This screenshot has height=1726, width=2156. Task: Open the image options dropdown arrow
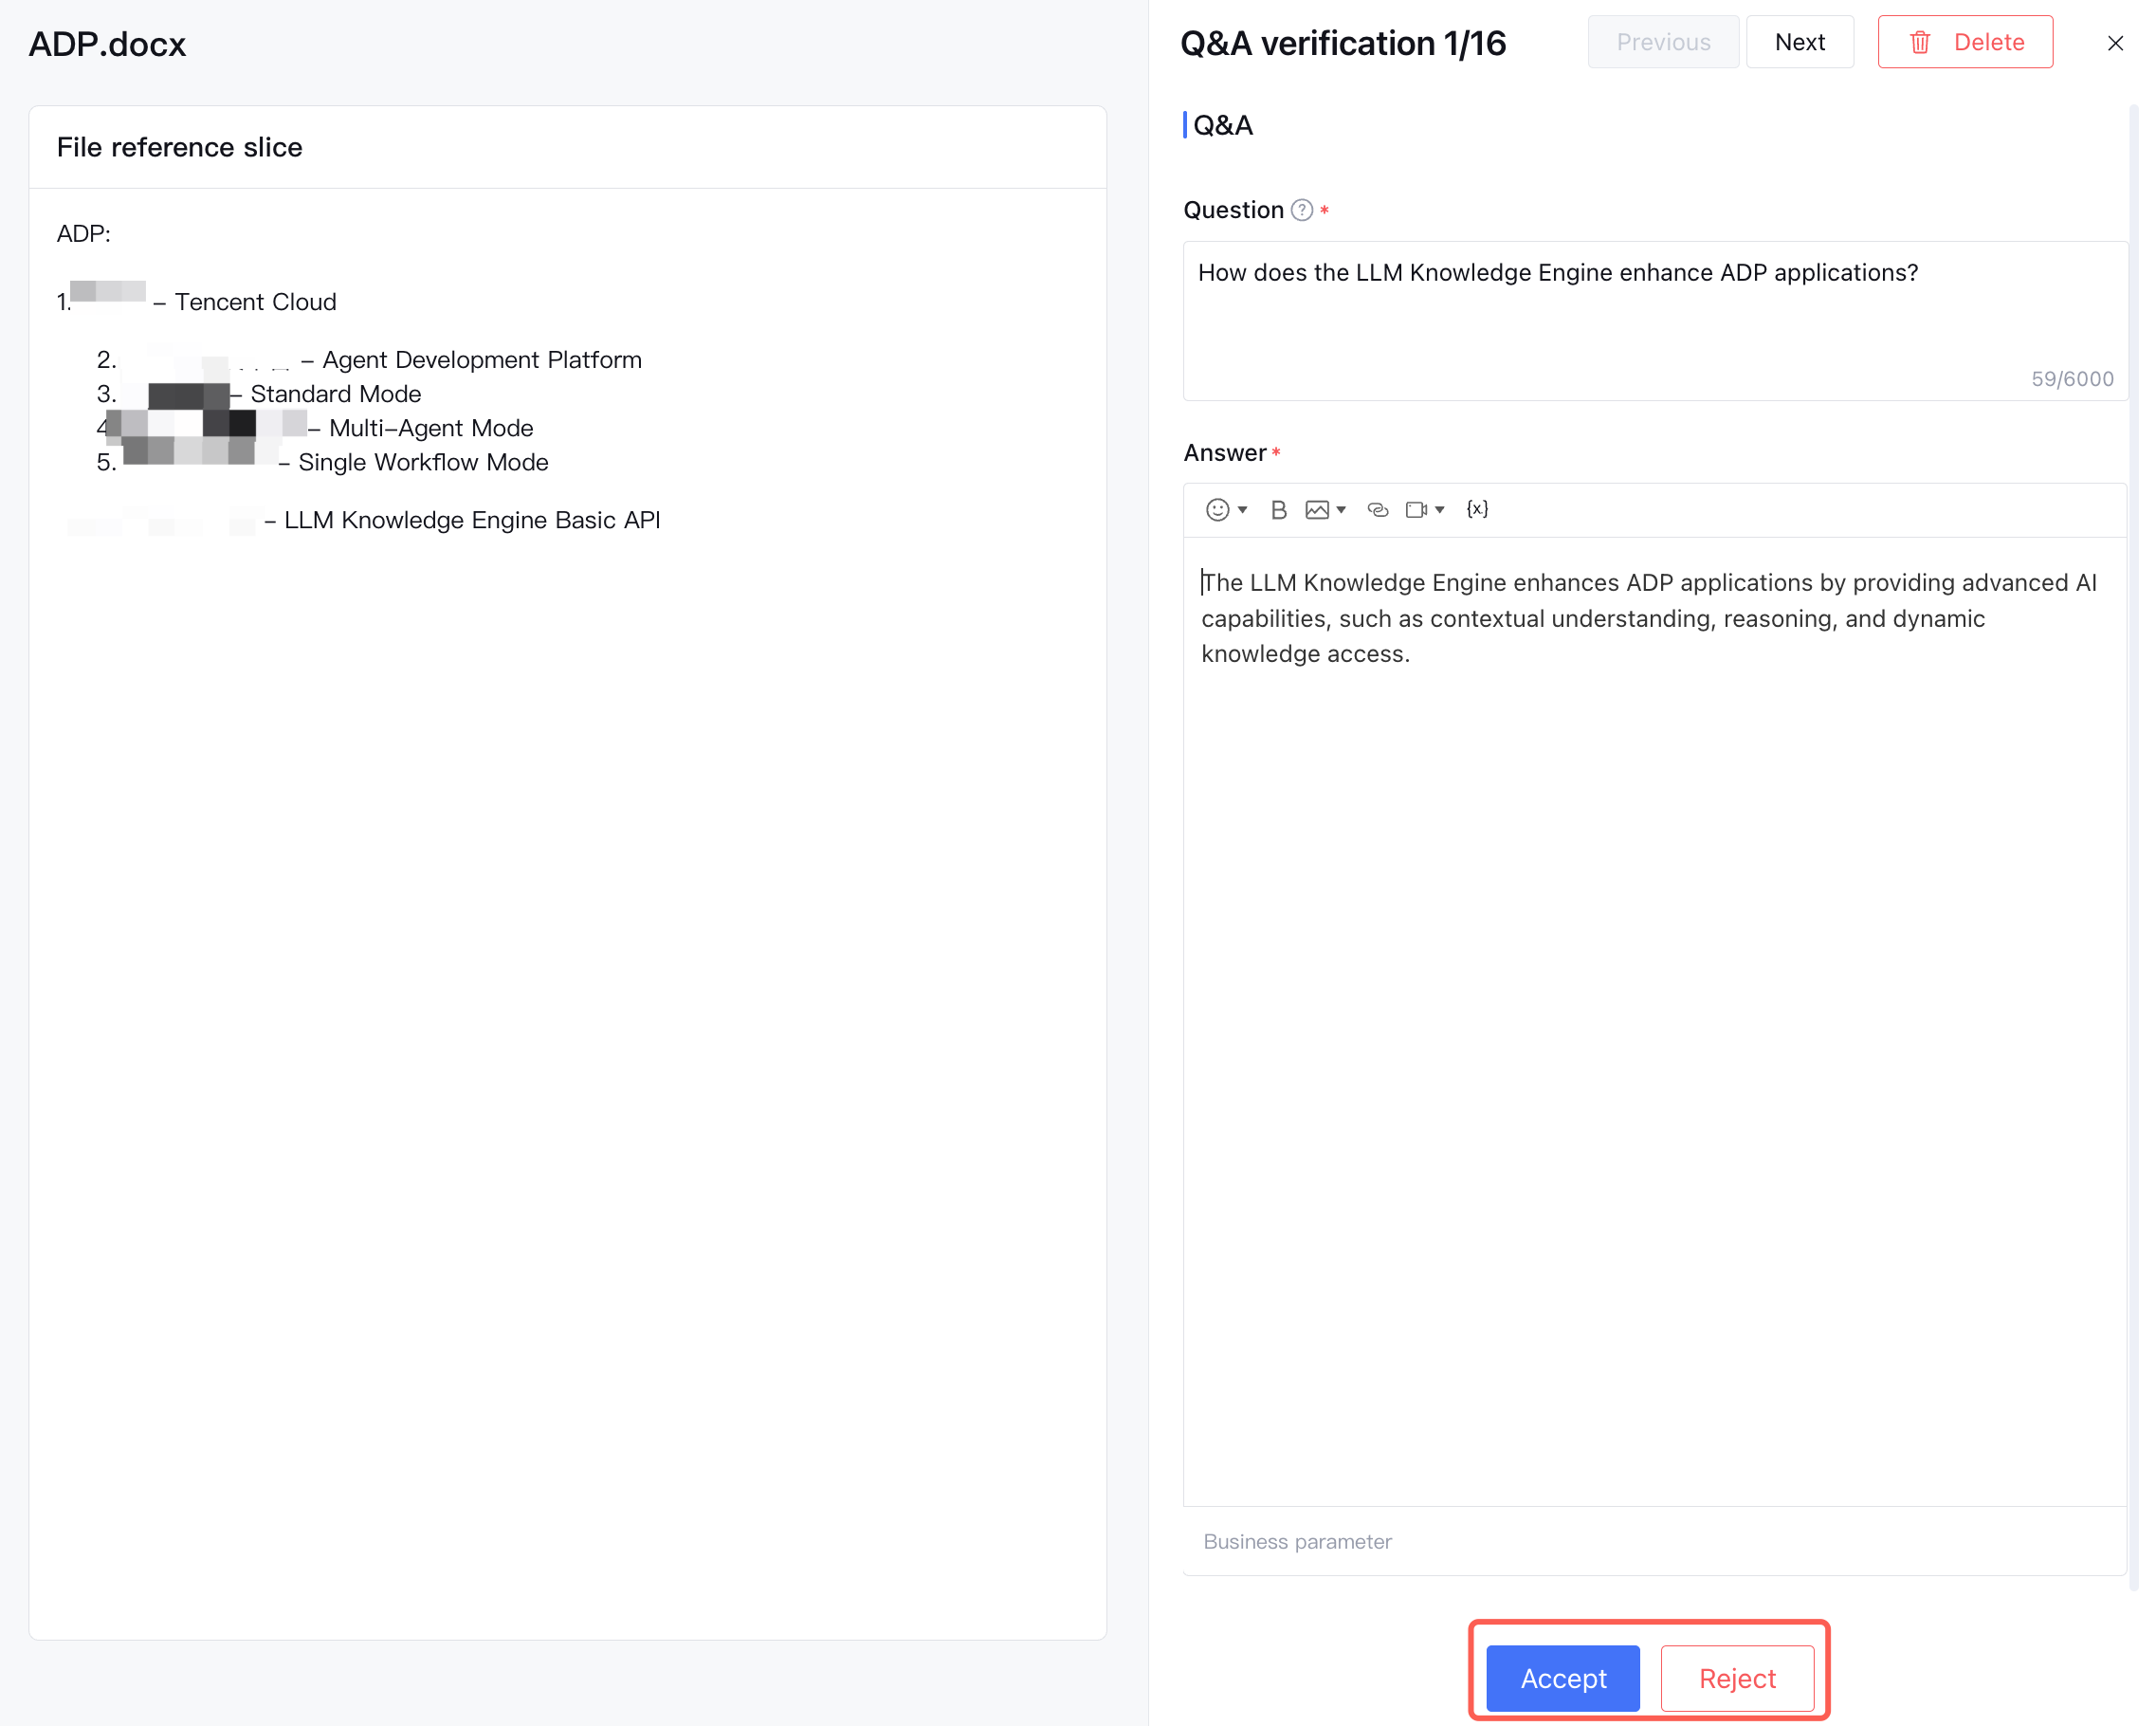point(1341,510)
